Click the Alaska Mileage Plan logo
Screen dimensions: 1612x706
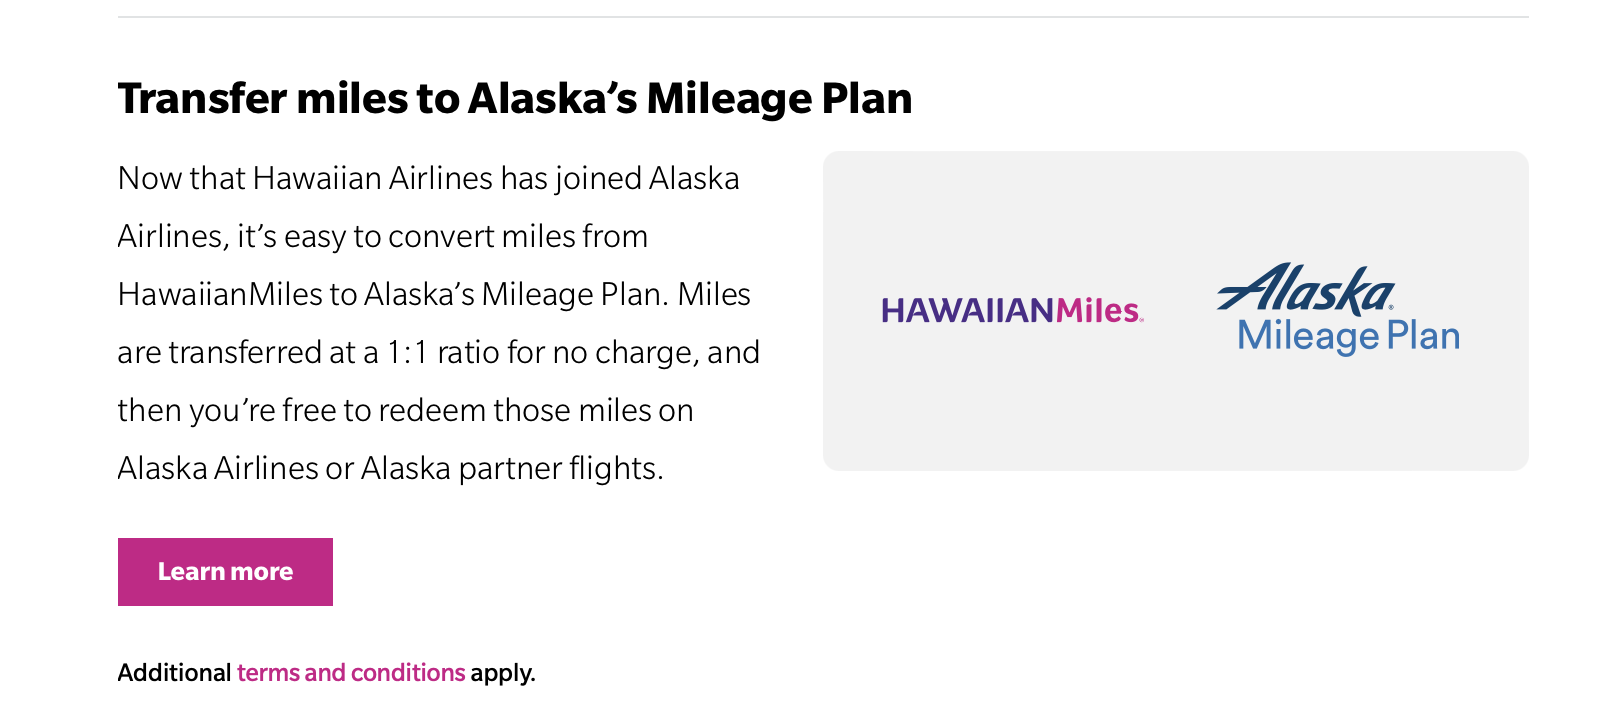tap(1339, 309)
